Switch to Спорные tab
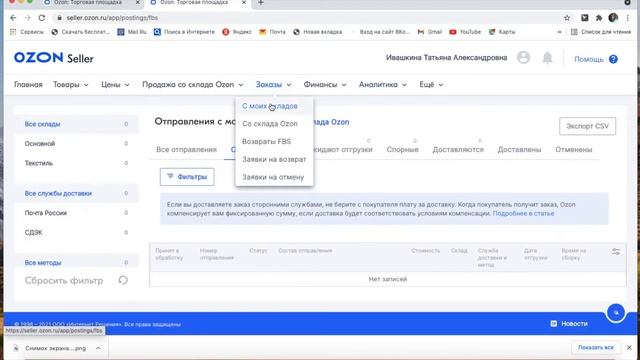Screen dimensions: 640x360 click(402, 149)
